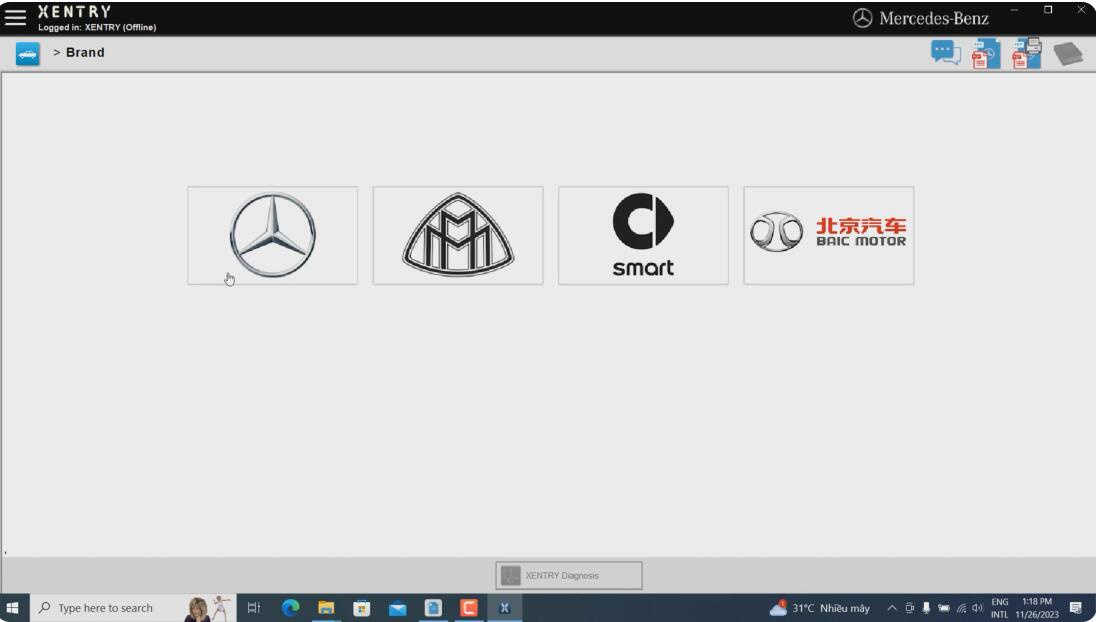The width and height of the screenshot is (1096, 622).
Task: Open File Explorer from taskbar
Action: [326, 608]
